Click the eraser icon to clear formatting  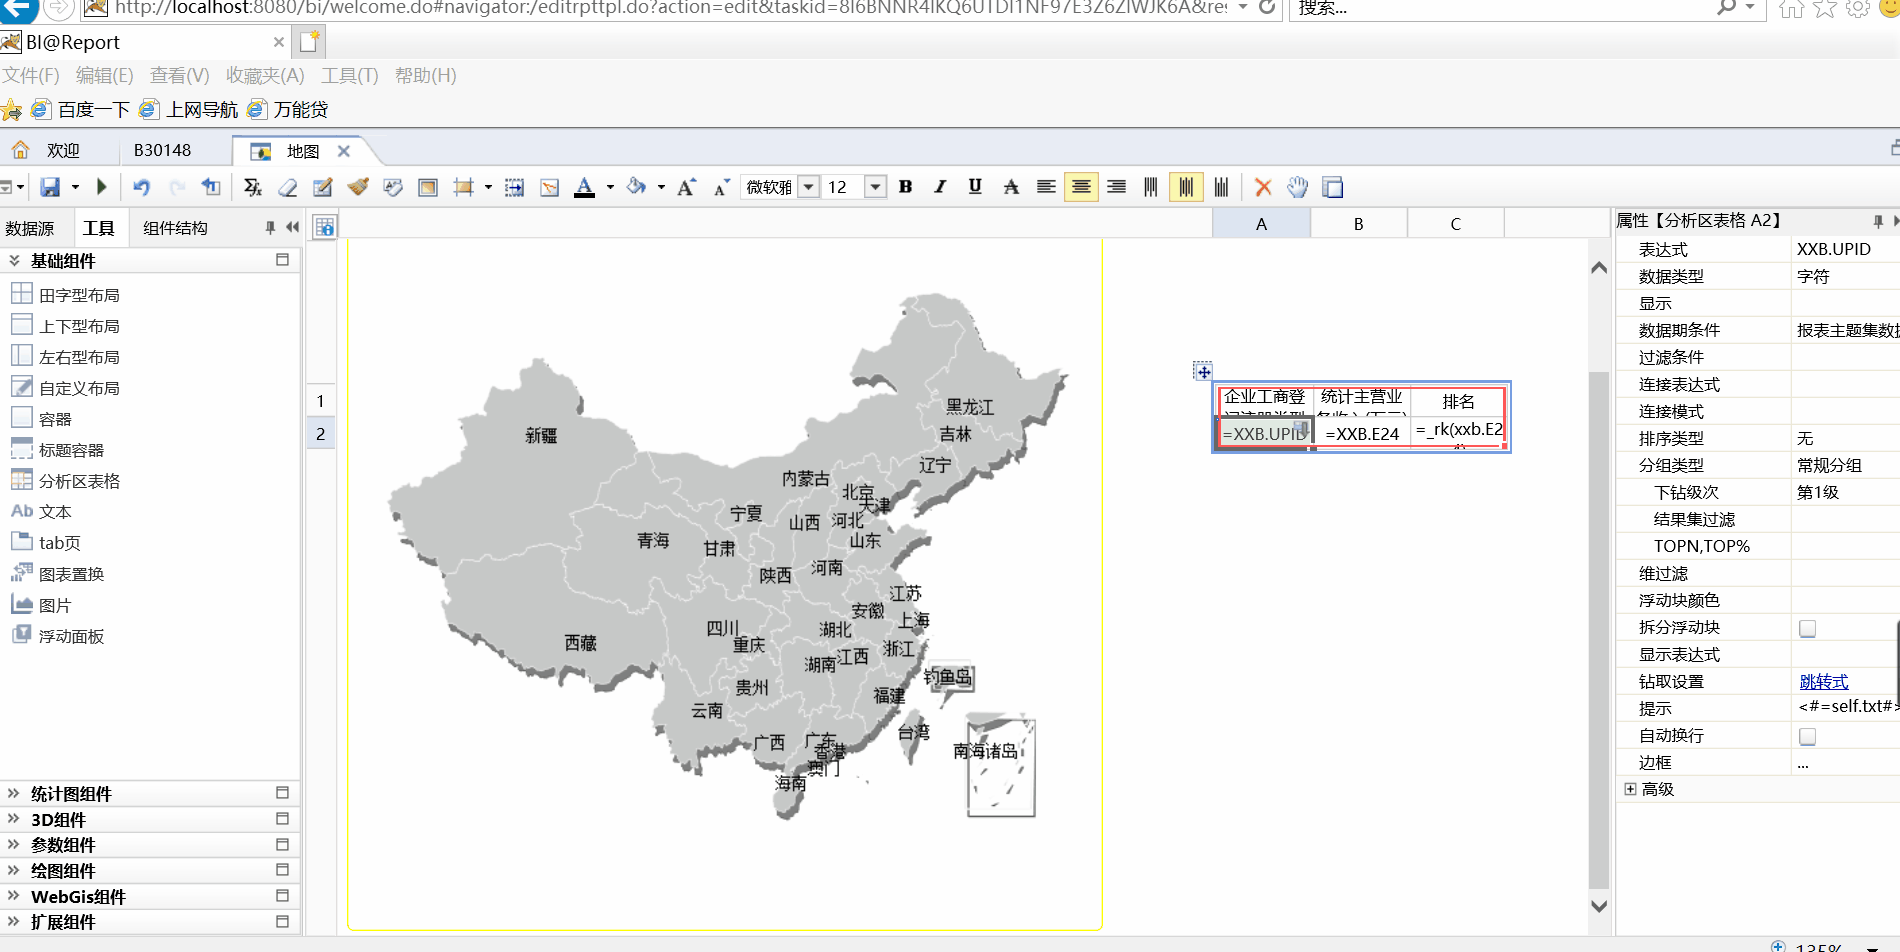[x=287, y=187]
